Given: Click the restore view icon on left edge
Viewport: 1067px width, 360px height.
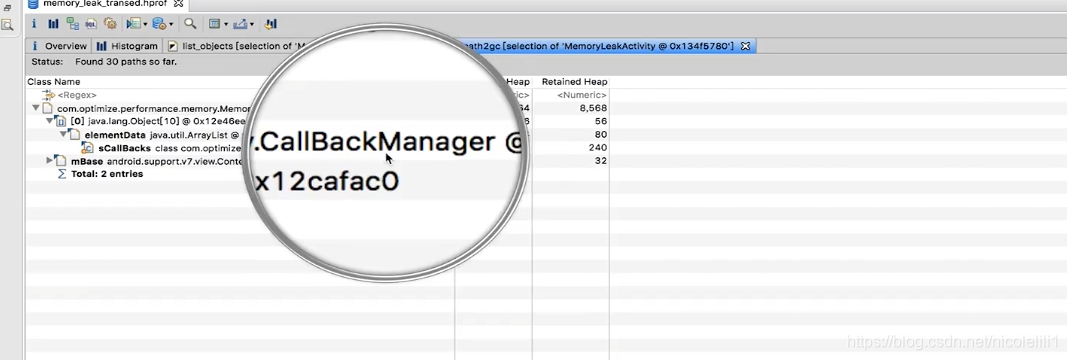Looking at the screenshot, I should (7, 8).
